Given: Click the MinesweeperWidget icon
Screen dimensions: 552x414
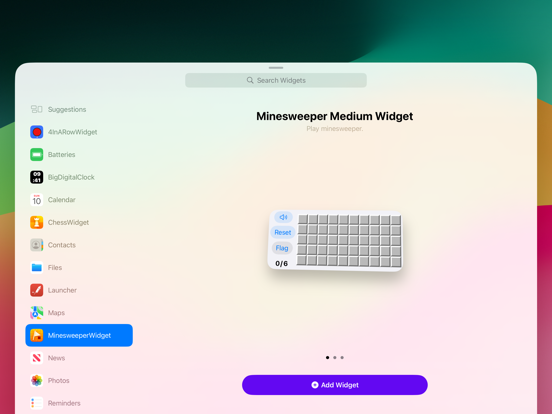Looking at the screenshot, I should 37,335.
